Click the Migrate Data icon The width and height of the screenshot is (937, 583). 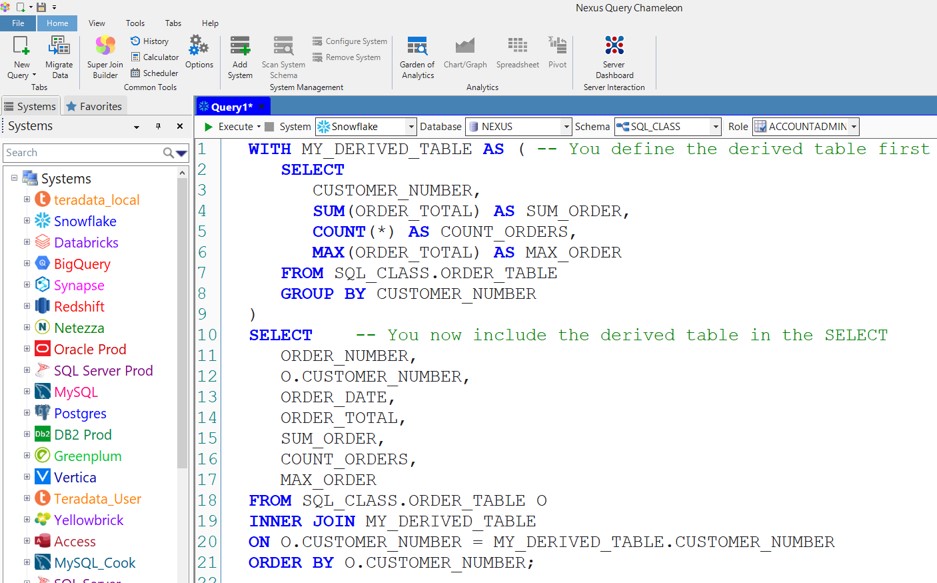point(59,55)
